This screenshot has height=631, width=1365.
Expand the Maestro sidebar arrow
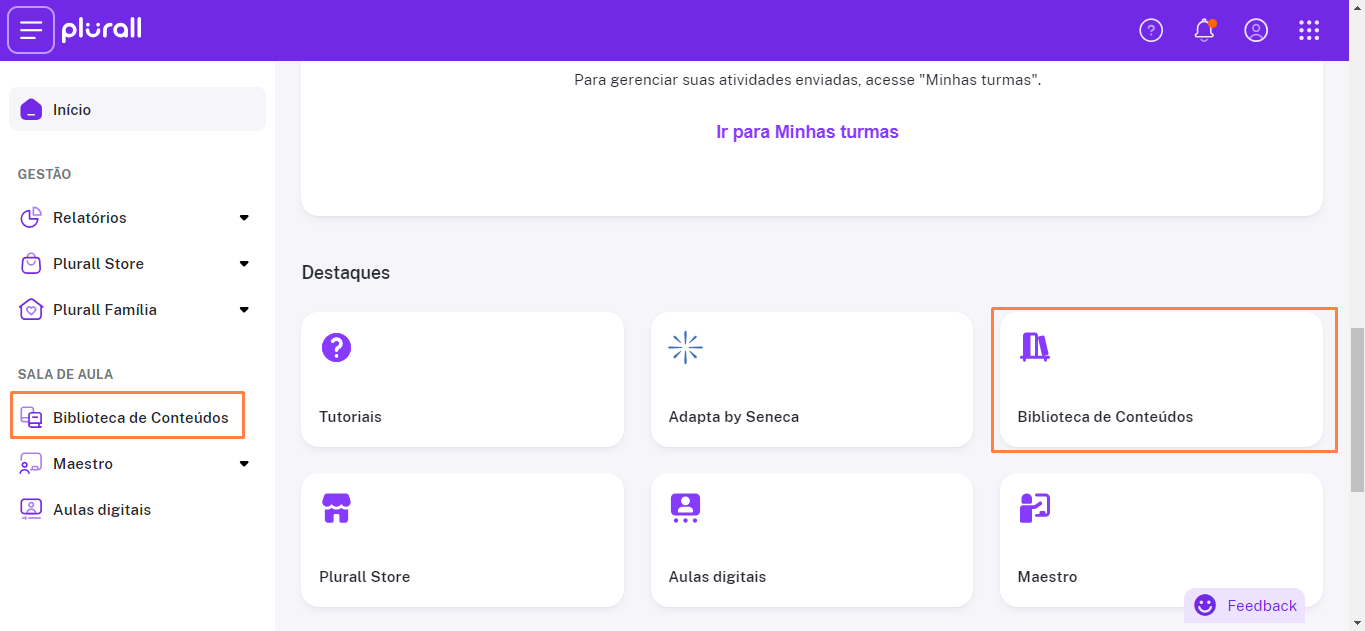[x=244, y=464]
